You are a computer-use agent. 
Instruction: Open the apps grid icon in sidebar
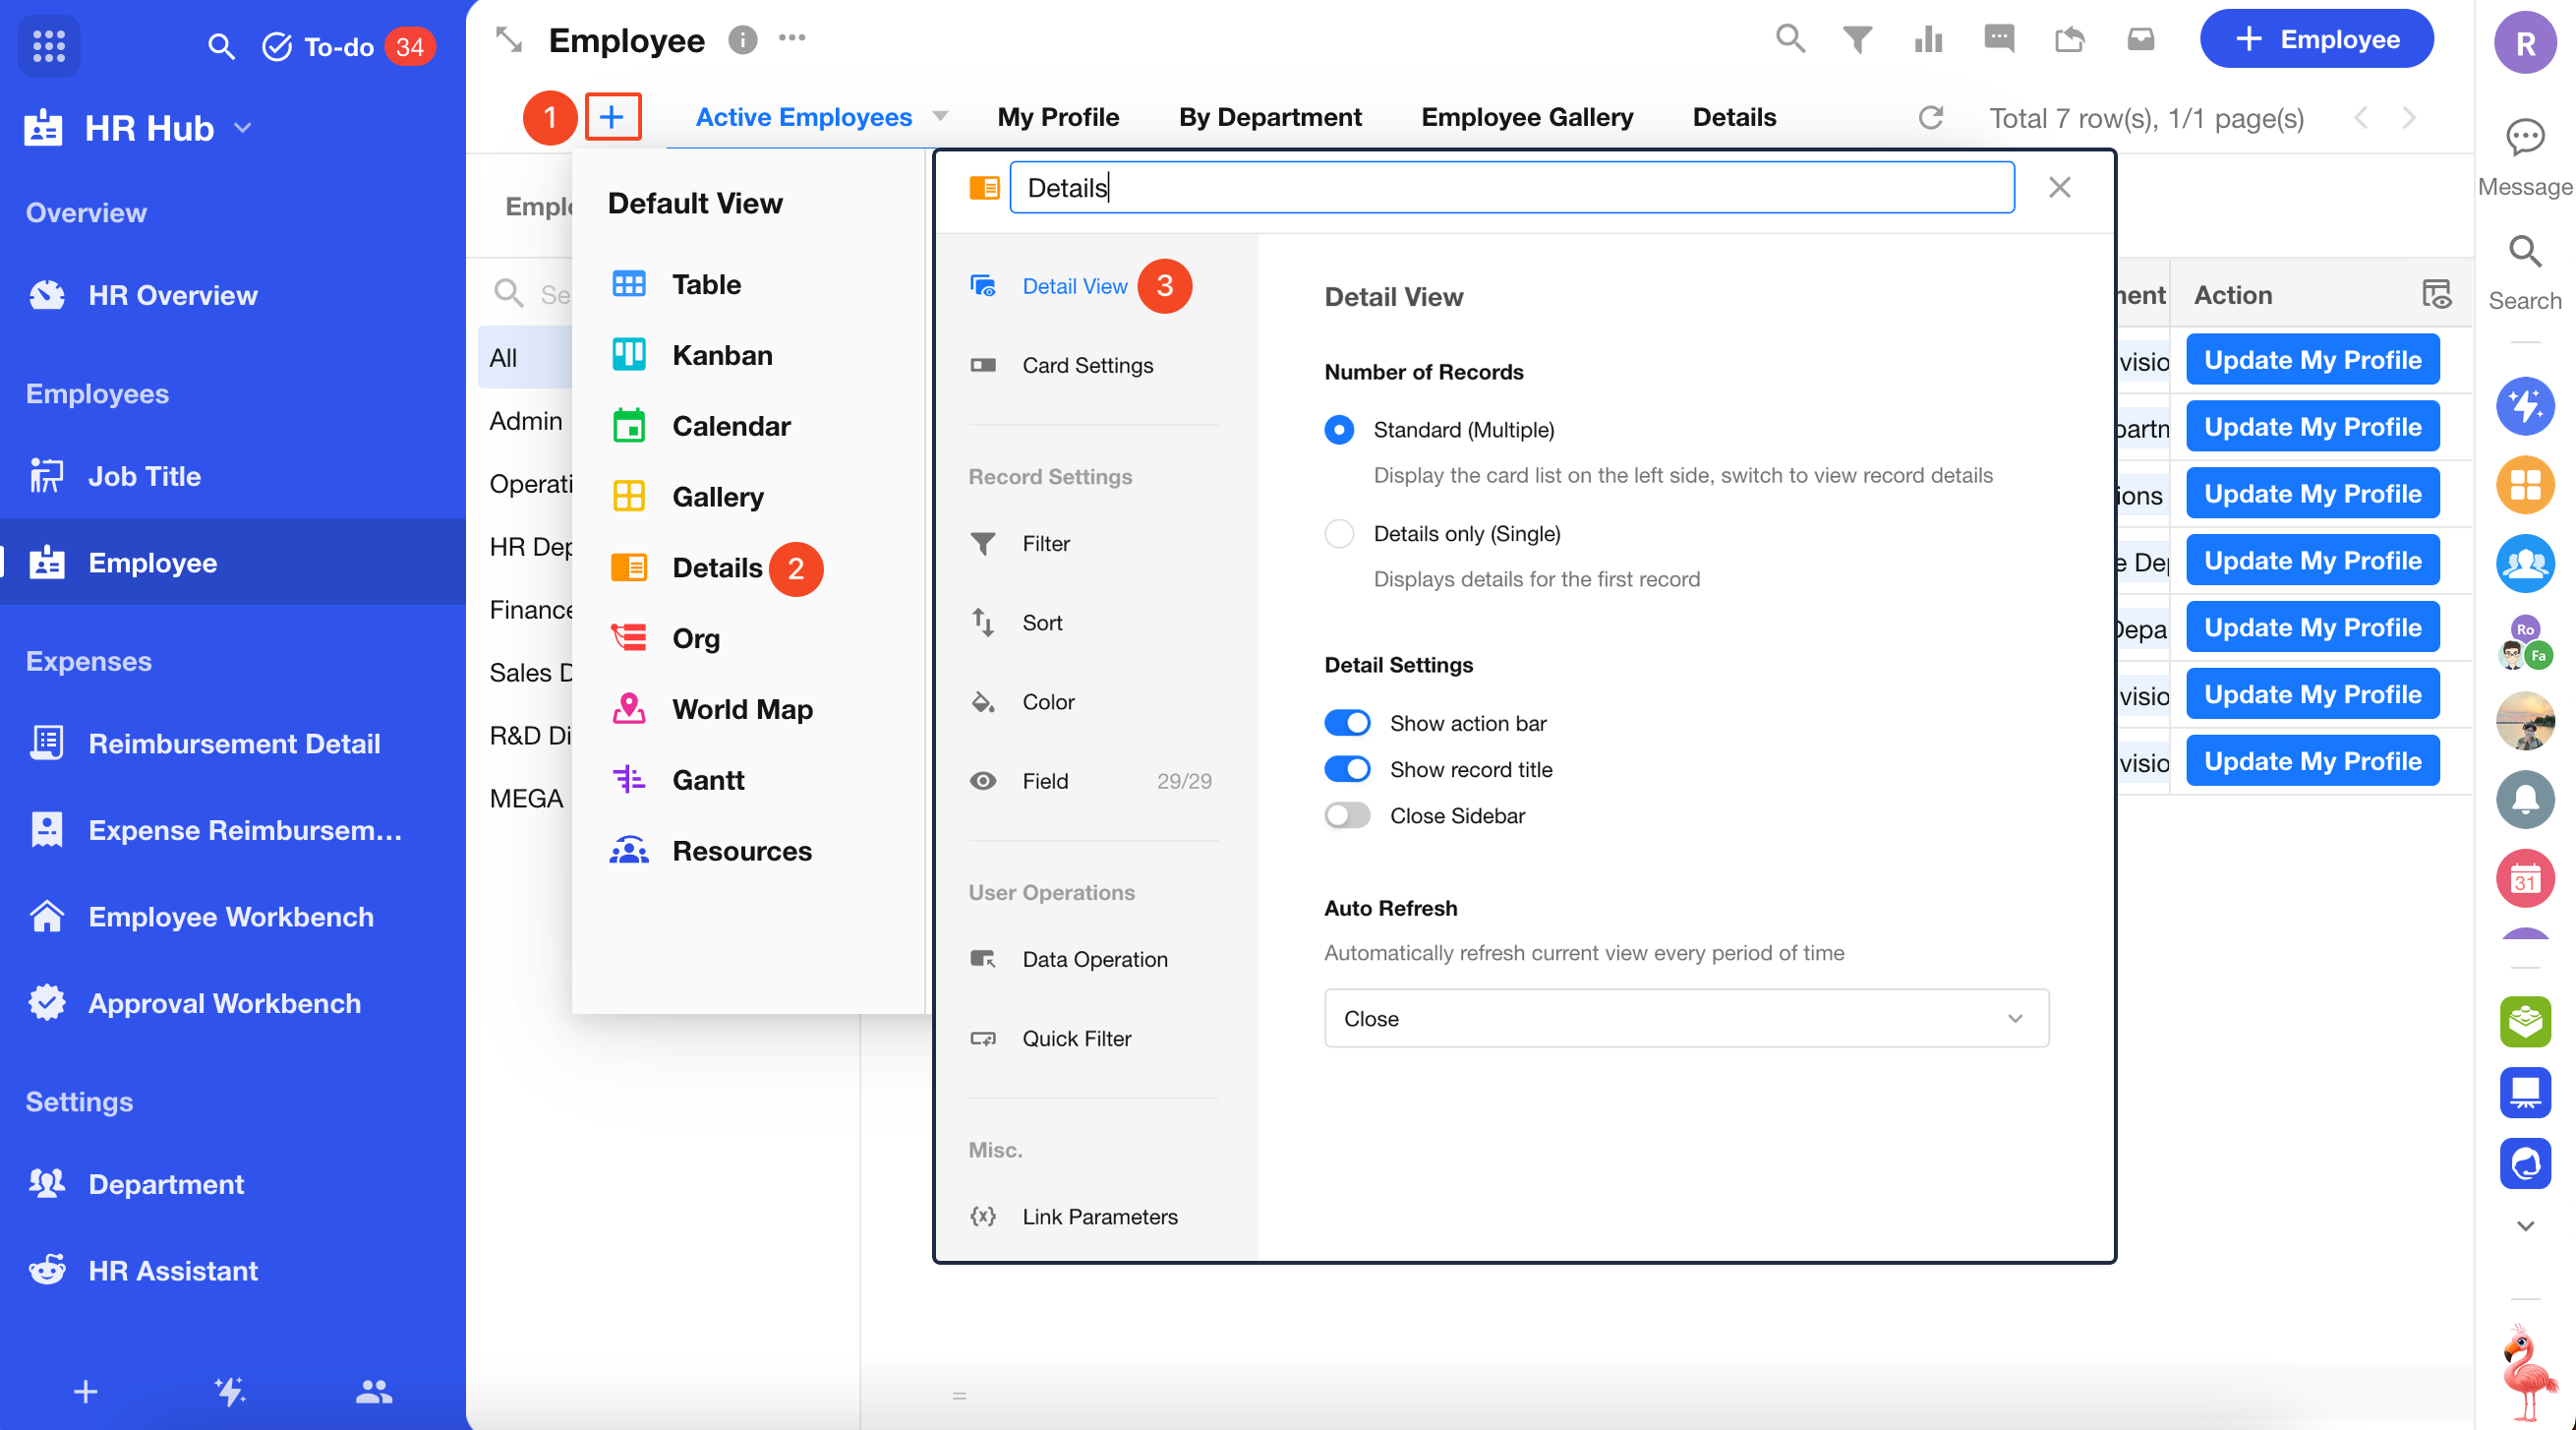coord(48,46)
